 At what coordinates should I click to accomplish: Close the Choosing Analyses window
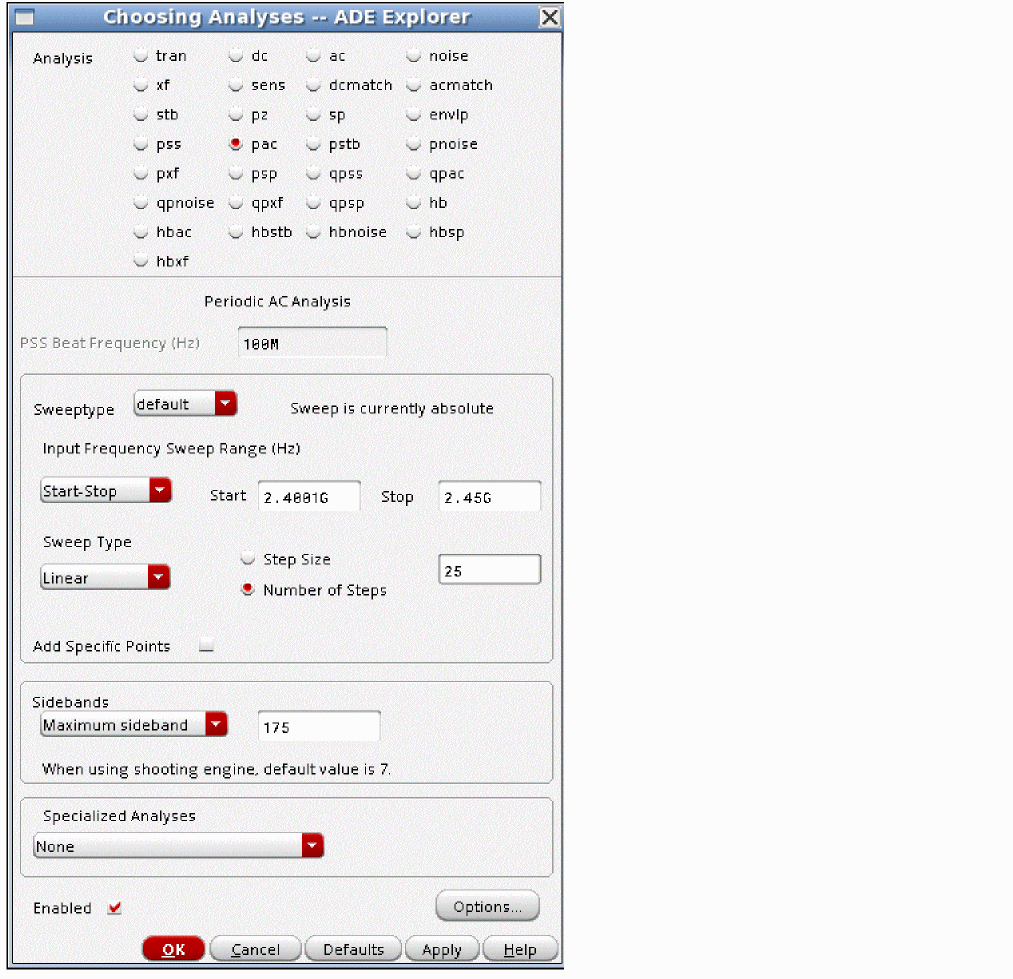[x=549, y=17]
